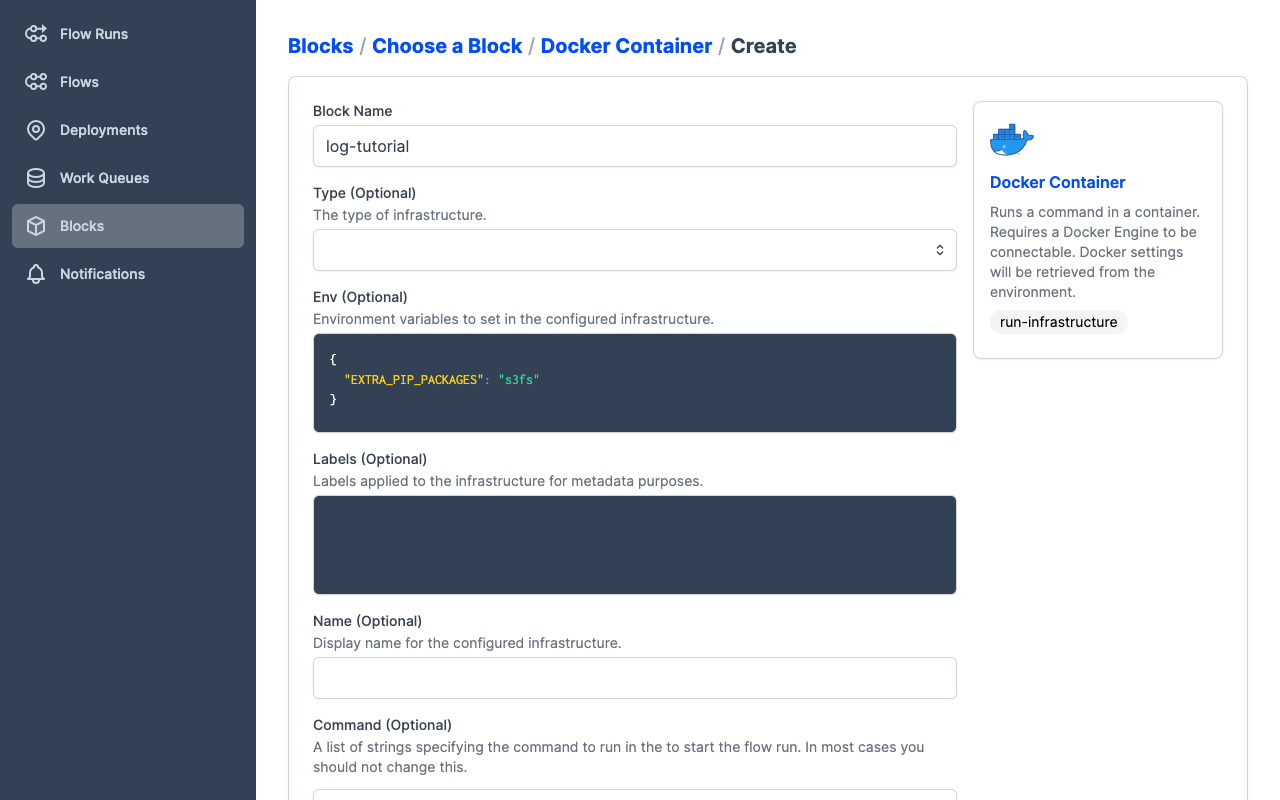Click the Flows sidebar icon

coord(36,82)
